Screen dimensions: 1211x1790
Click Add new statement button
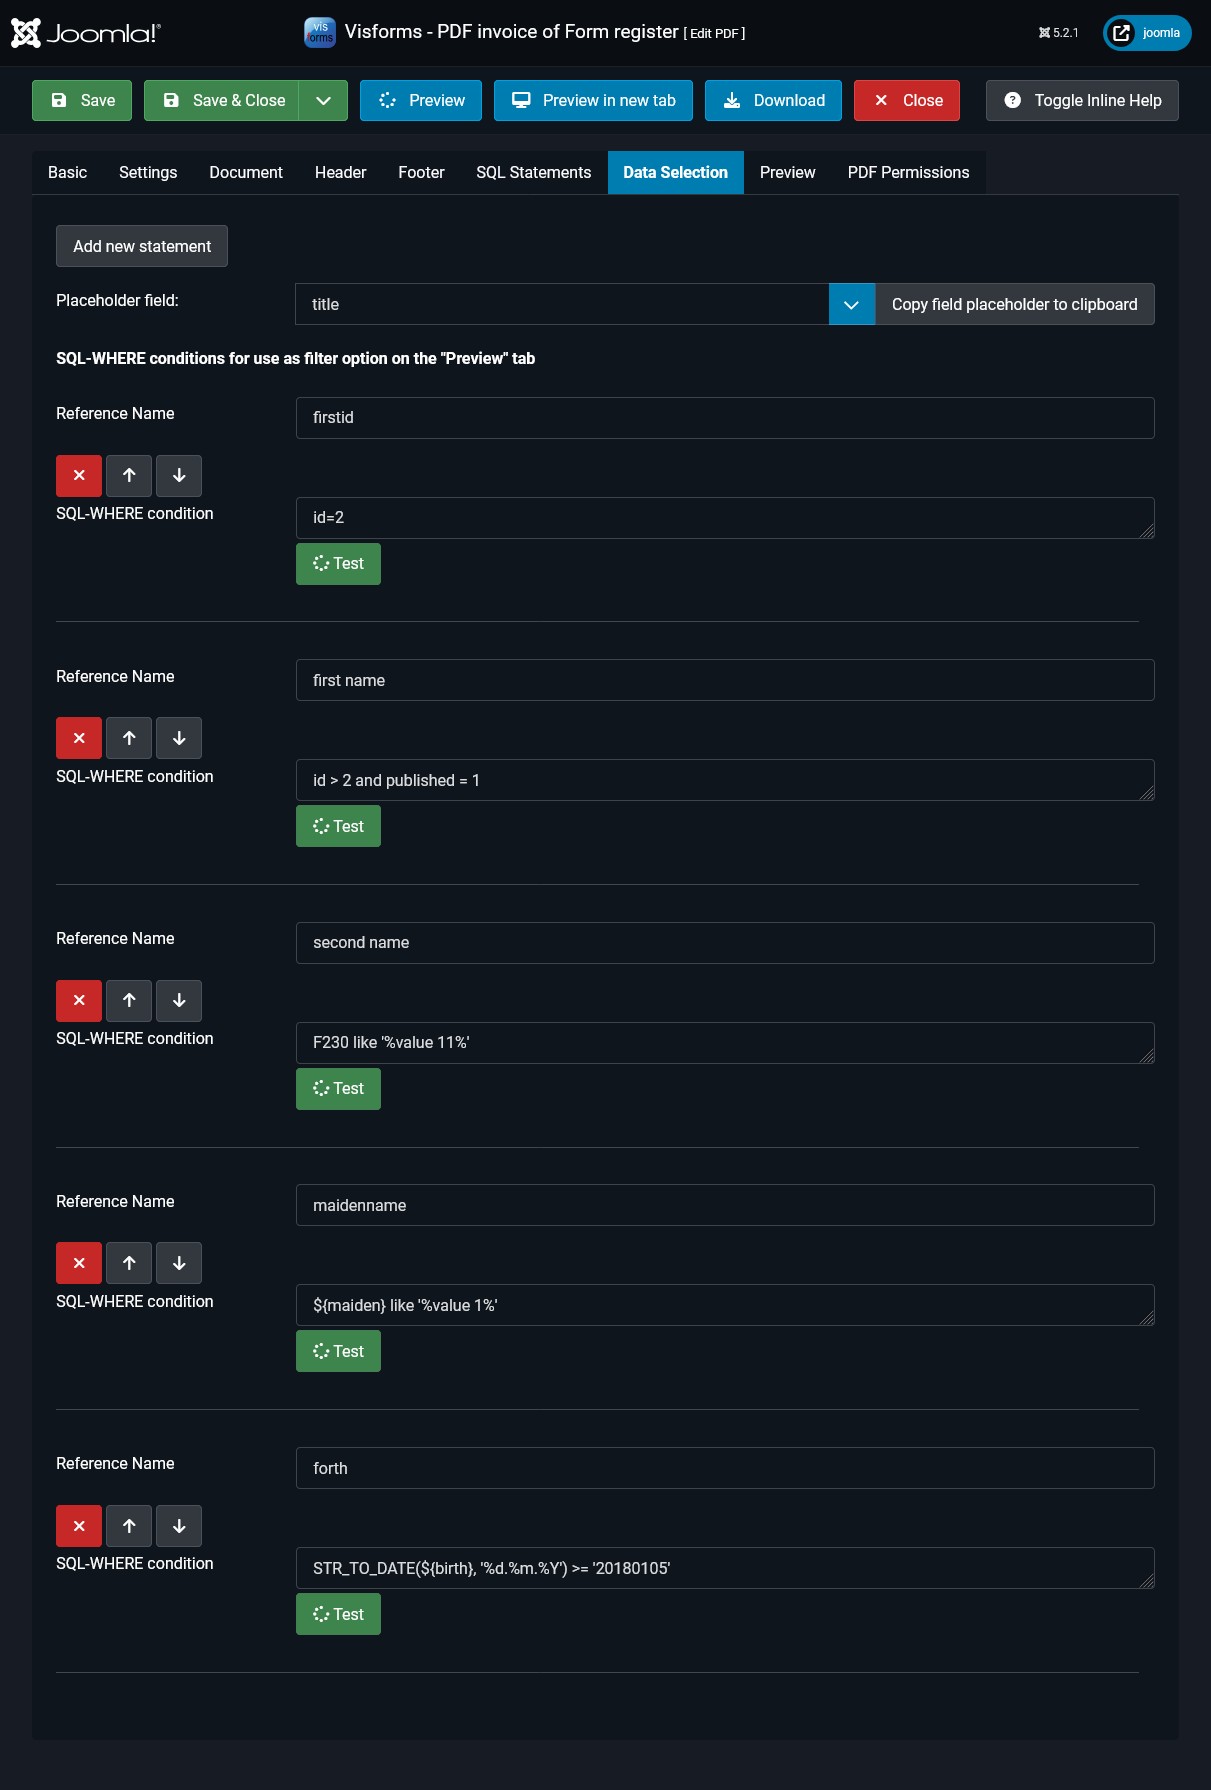142,247
